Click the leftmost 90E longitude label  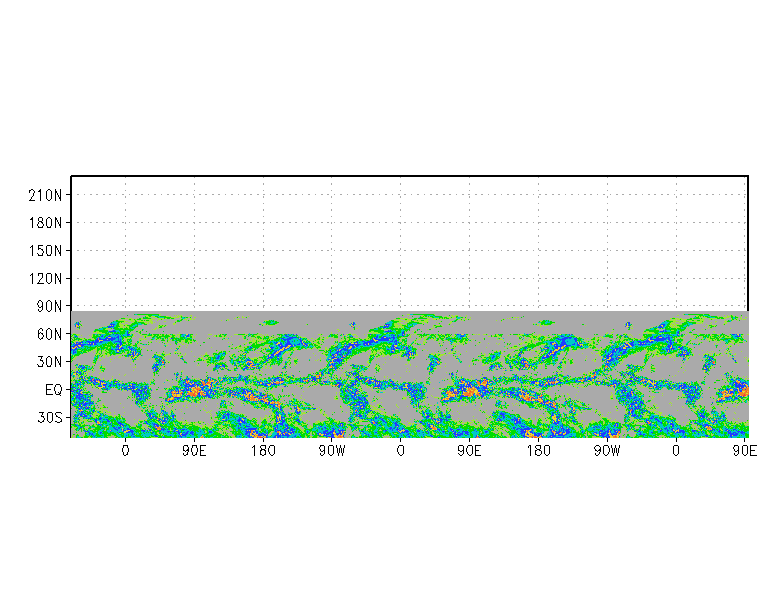194,451
